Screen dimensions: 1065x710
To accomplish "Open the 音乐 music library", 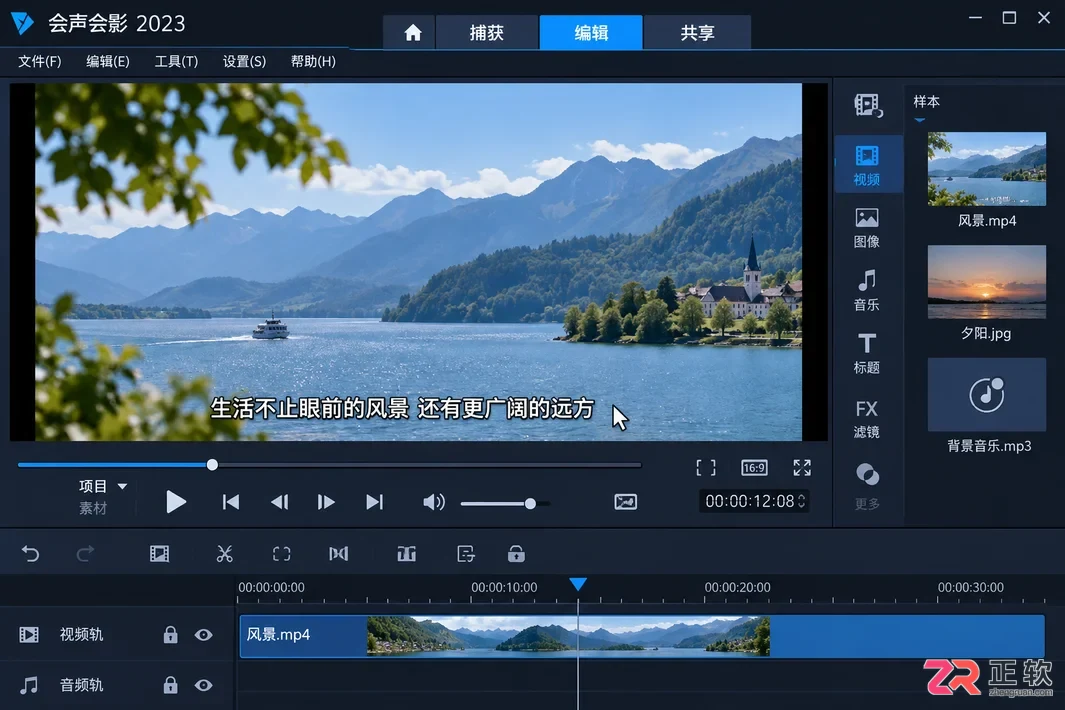I will 867,291.
